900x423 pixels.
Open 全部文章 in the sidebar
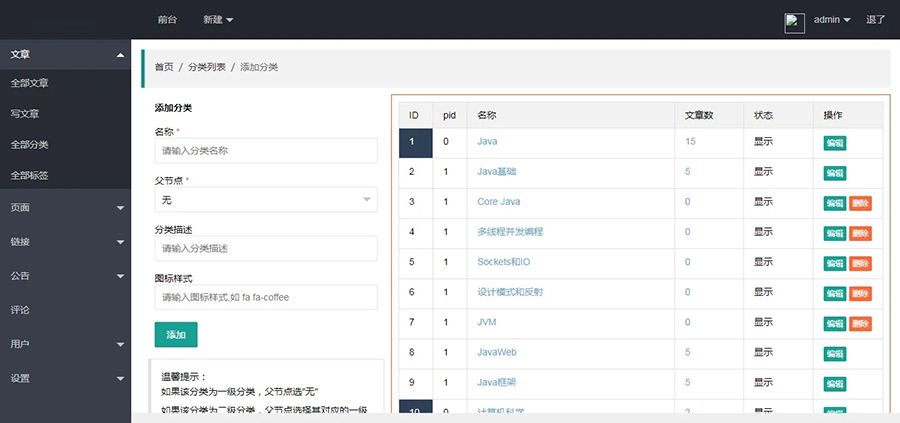[x=30, y=83]
